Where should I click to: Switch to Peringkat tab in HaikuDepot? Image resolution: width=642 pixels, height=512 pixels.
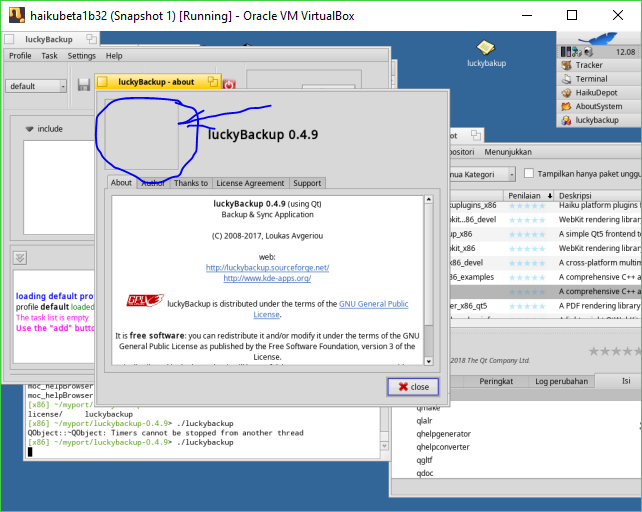(496, 381)
